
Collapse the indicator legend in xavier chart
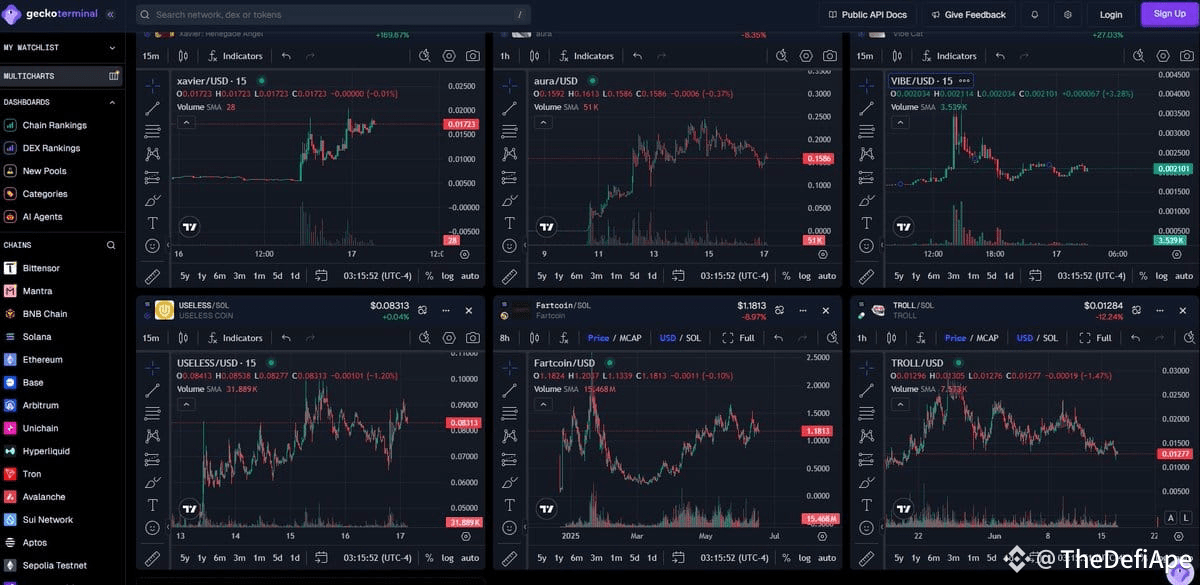186,122
